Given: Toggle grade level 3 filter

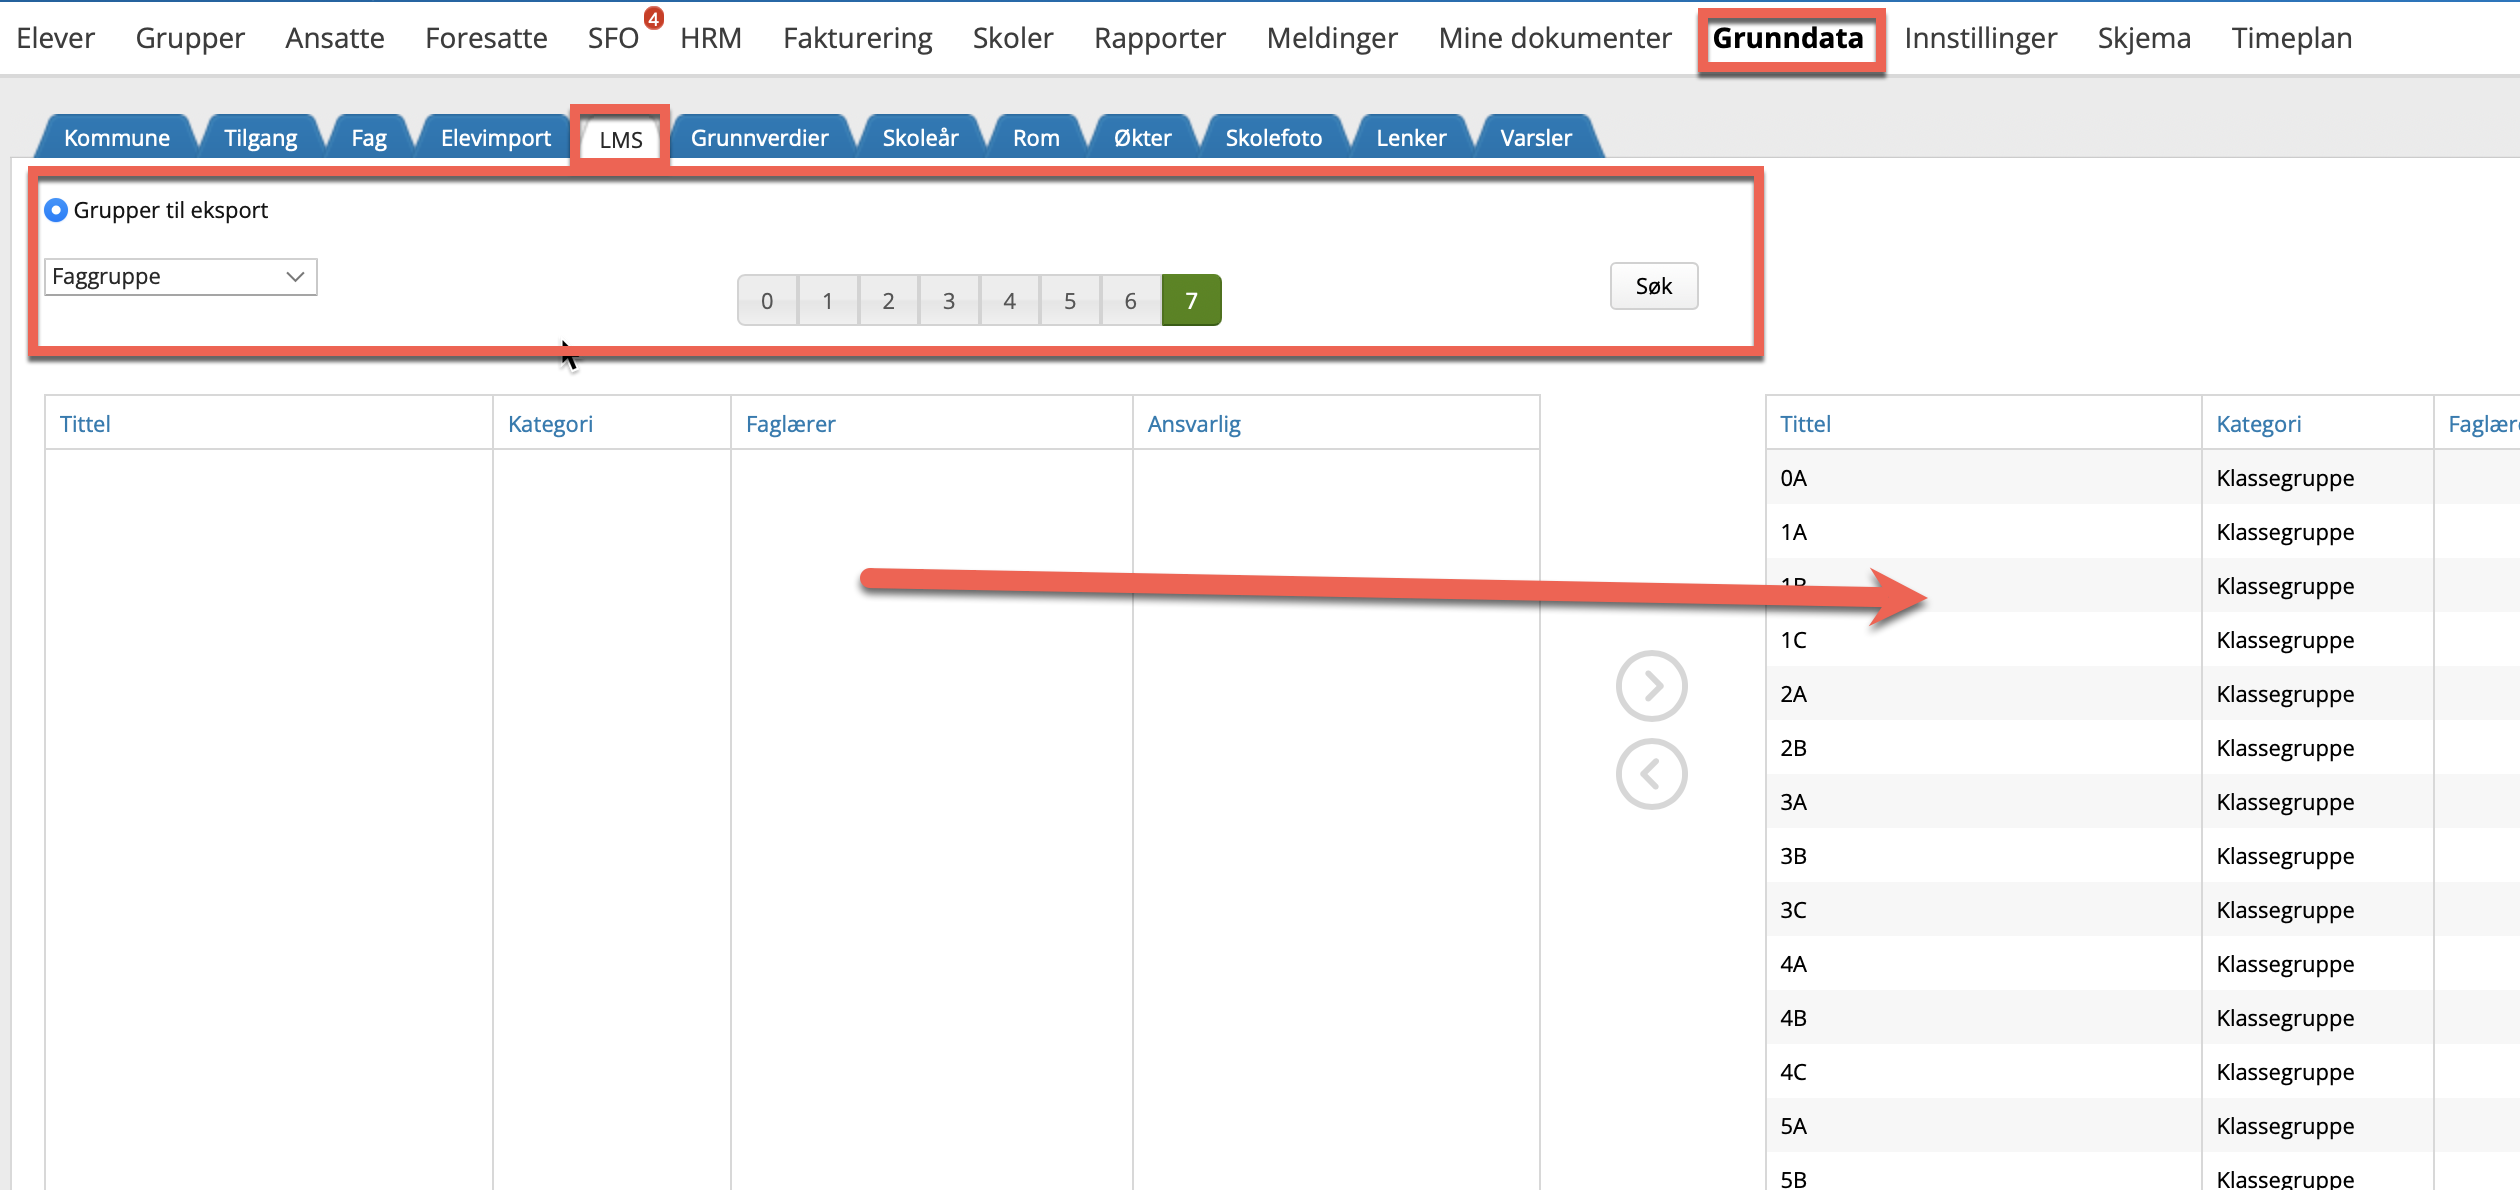Looking at the screenshot, I should [x=949, y=300].
